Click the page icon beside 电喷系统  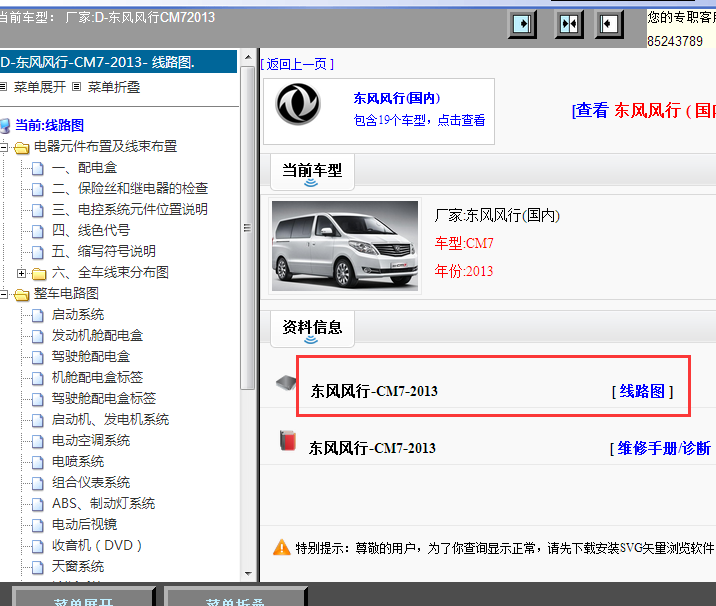38,463
